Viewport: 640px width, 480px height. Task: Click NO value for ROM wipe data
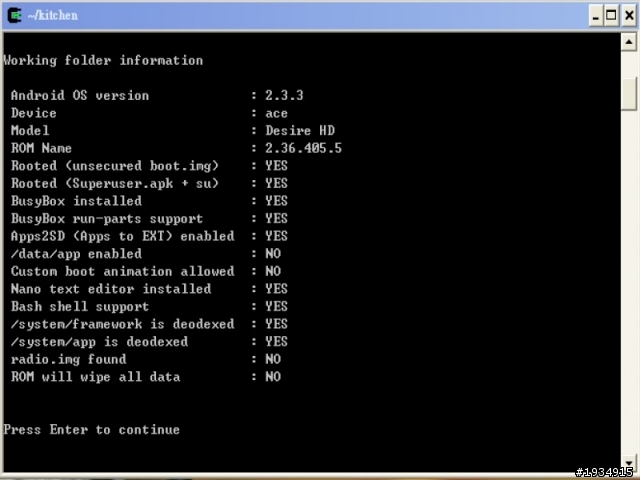273,377
